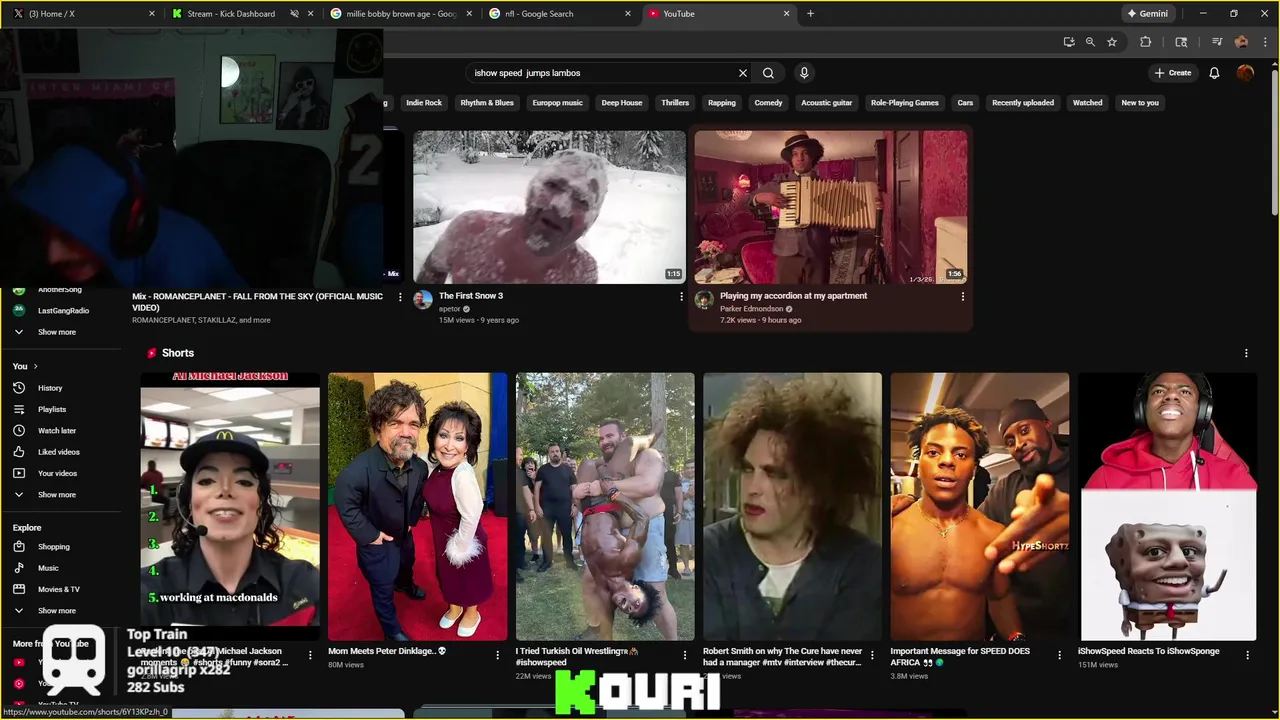The image size is (1280, 720).
Task: Switch to nfl - Google Search tab
Action: tap(560, 14)
